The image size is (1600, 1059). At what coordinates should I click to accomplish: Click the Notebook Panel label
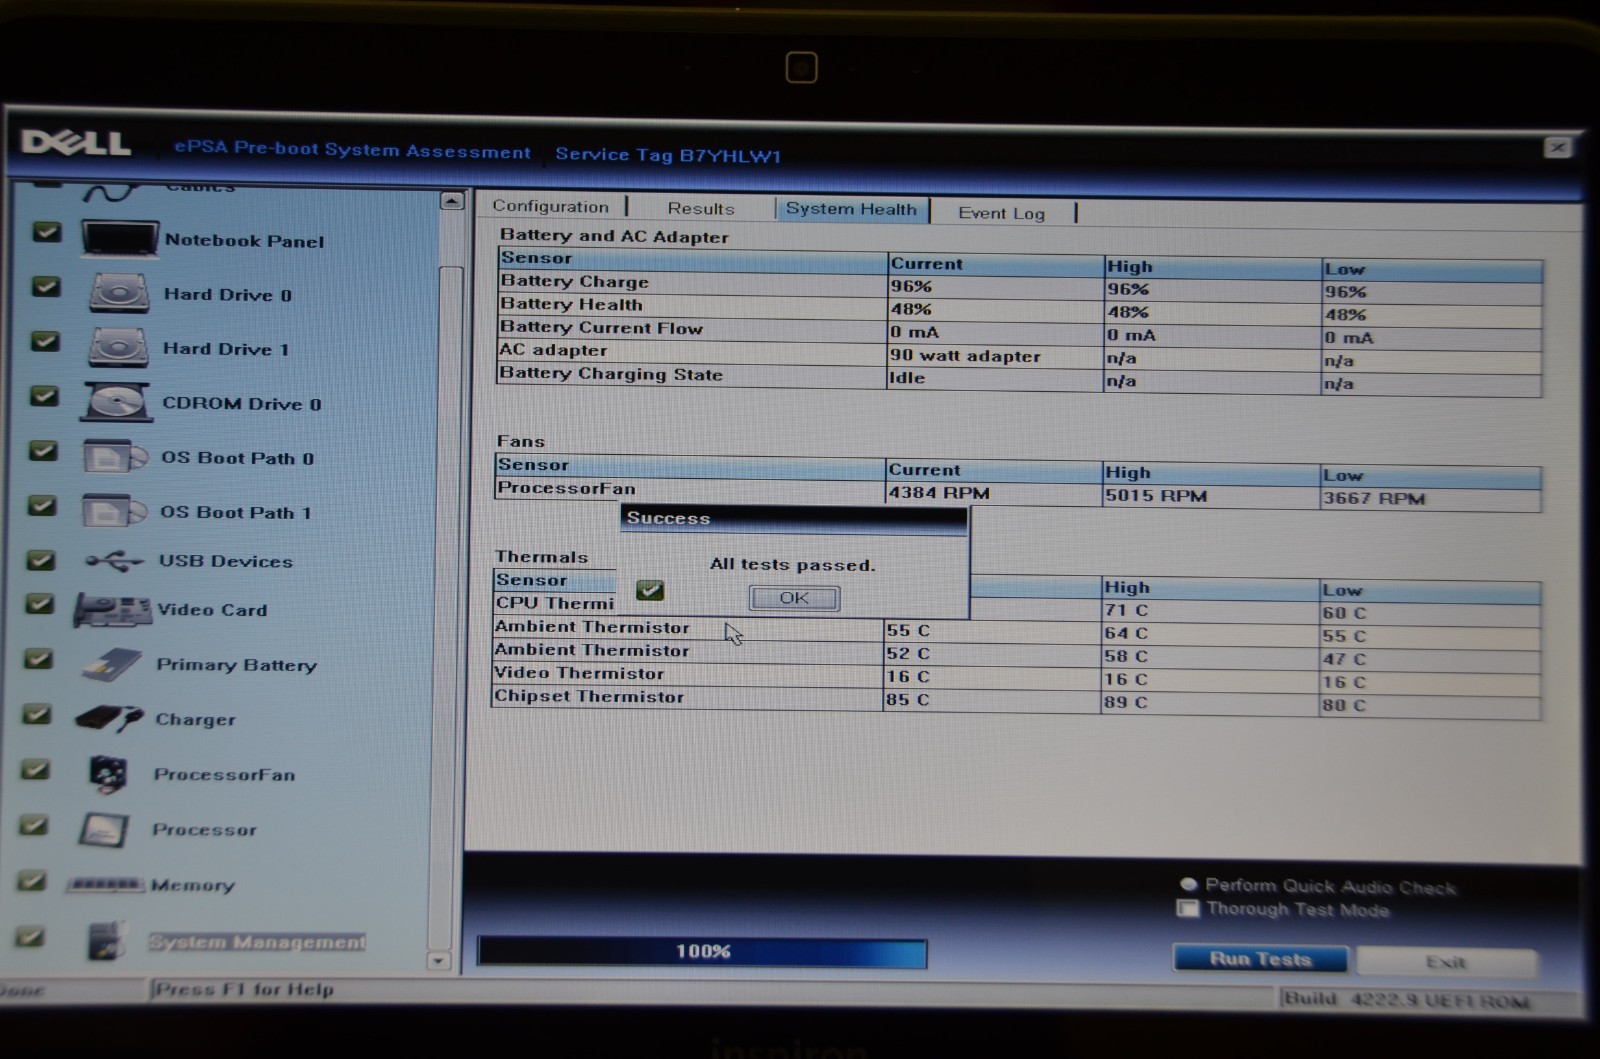(x=245, y=240)
